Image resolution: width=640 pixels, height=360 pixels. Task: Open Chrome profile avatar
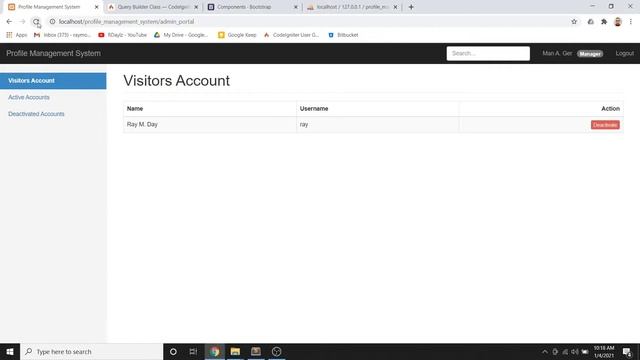618,22
